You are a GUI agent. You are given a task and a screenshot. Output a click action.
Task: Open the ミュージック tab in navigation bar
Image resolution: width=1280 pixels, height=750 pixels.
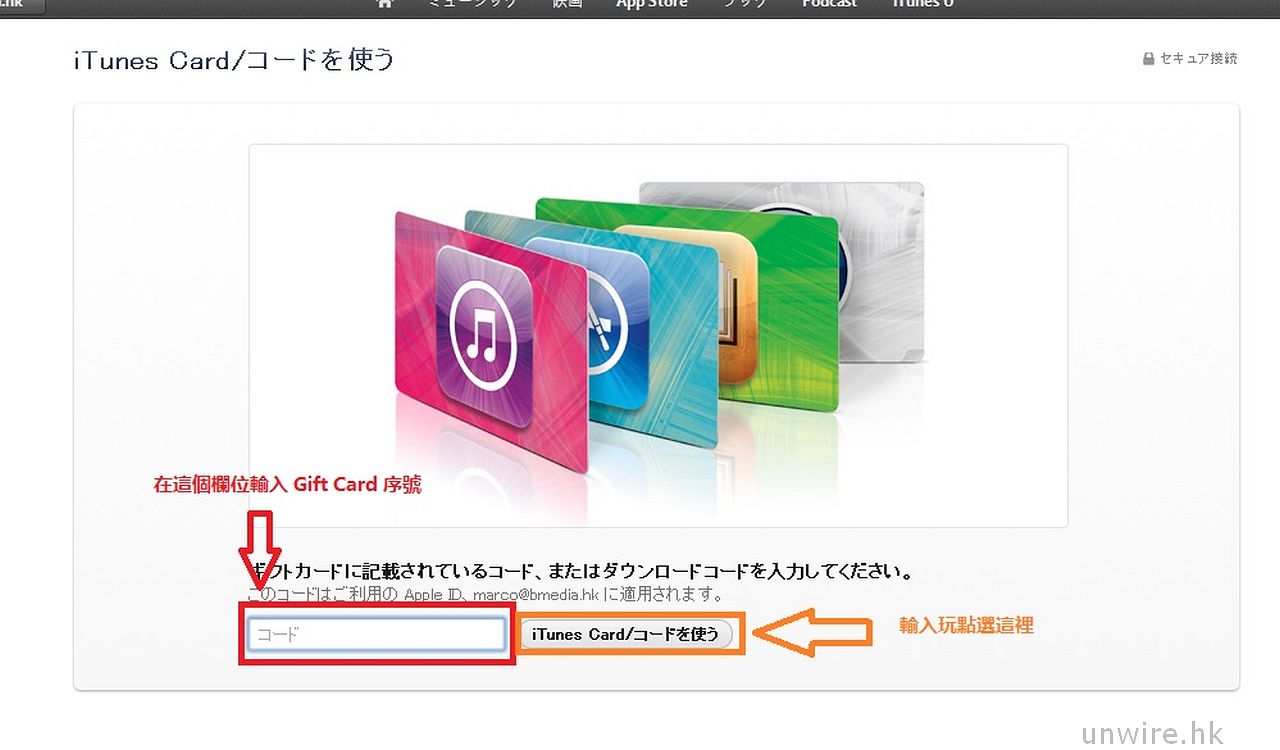(472, 4)
